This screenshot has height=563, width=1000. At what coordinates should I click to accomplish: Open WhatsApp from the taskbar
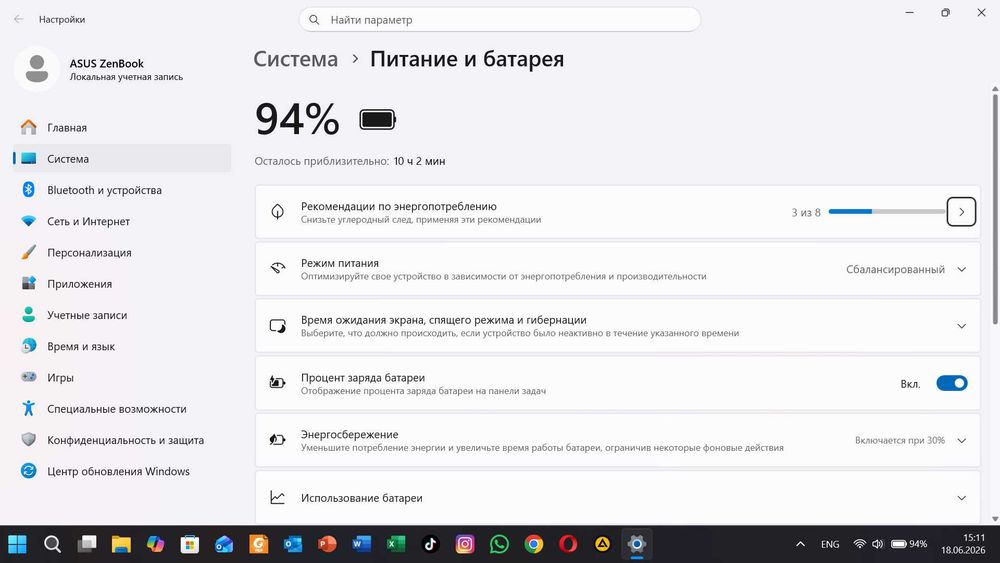click(x=499, y=544)
